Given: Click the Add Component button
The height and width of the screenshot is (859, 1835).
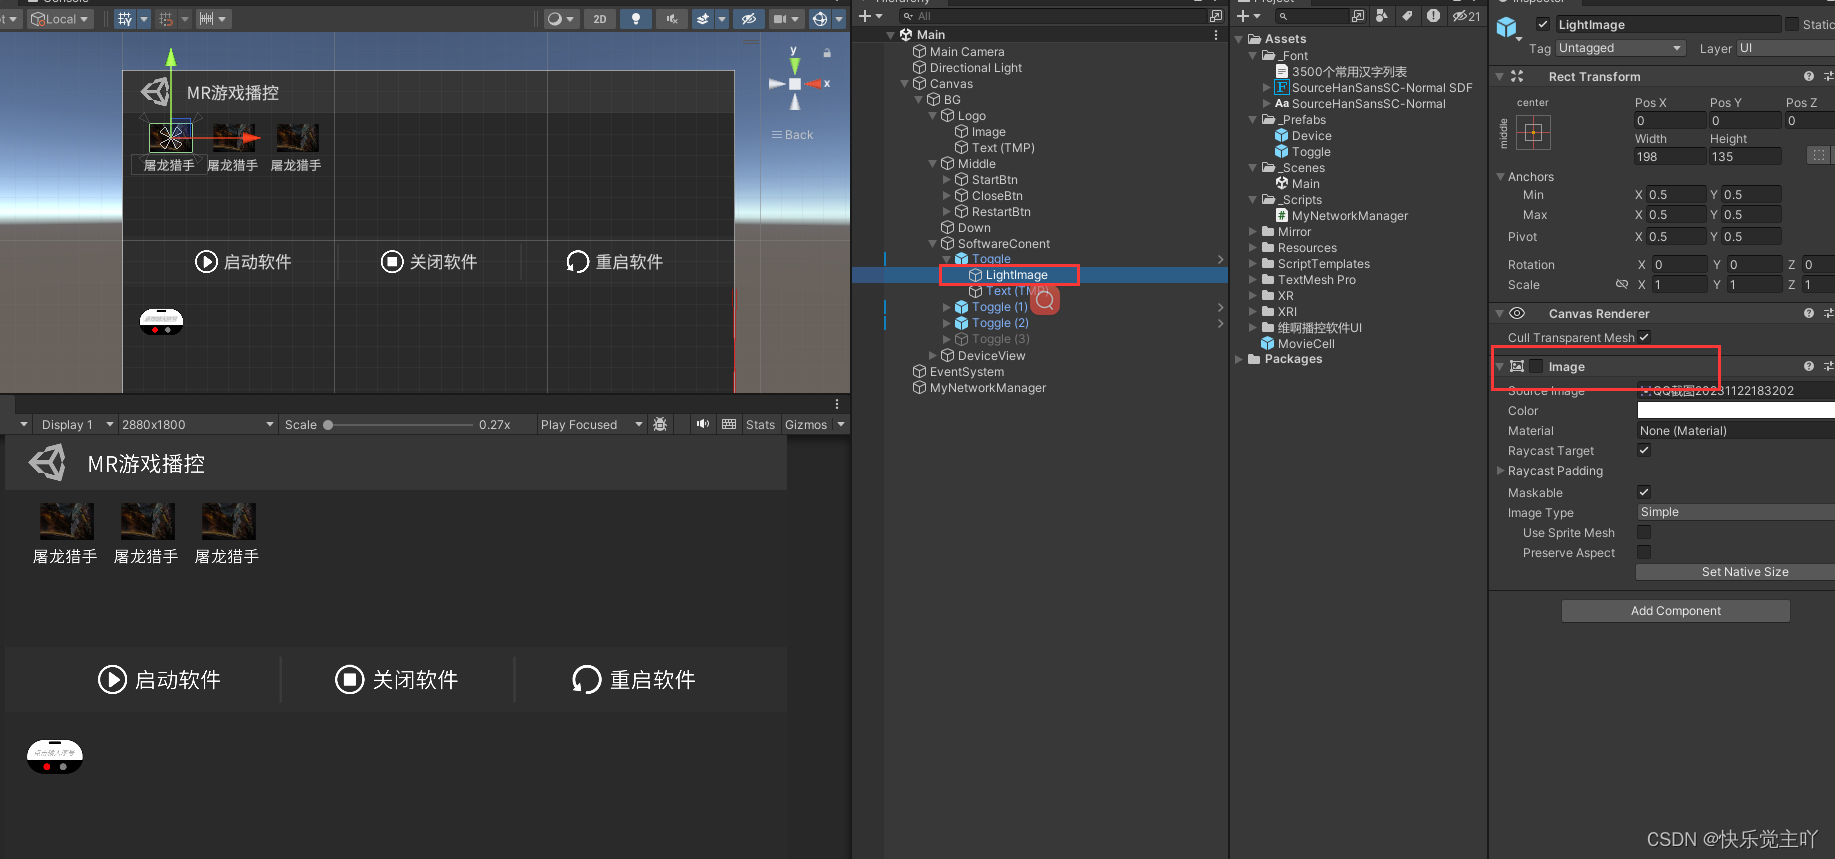Looking at the screenshot, I should coord(1676,611).
